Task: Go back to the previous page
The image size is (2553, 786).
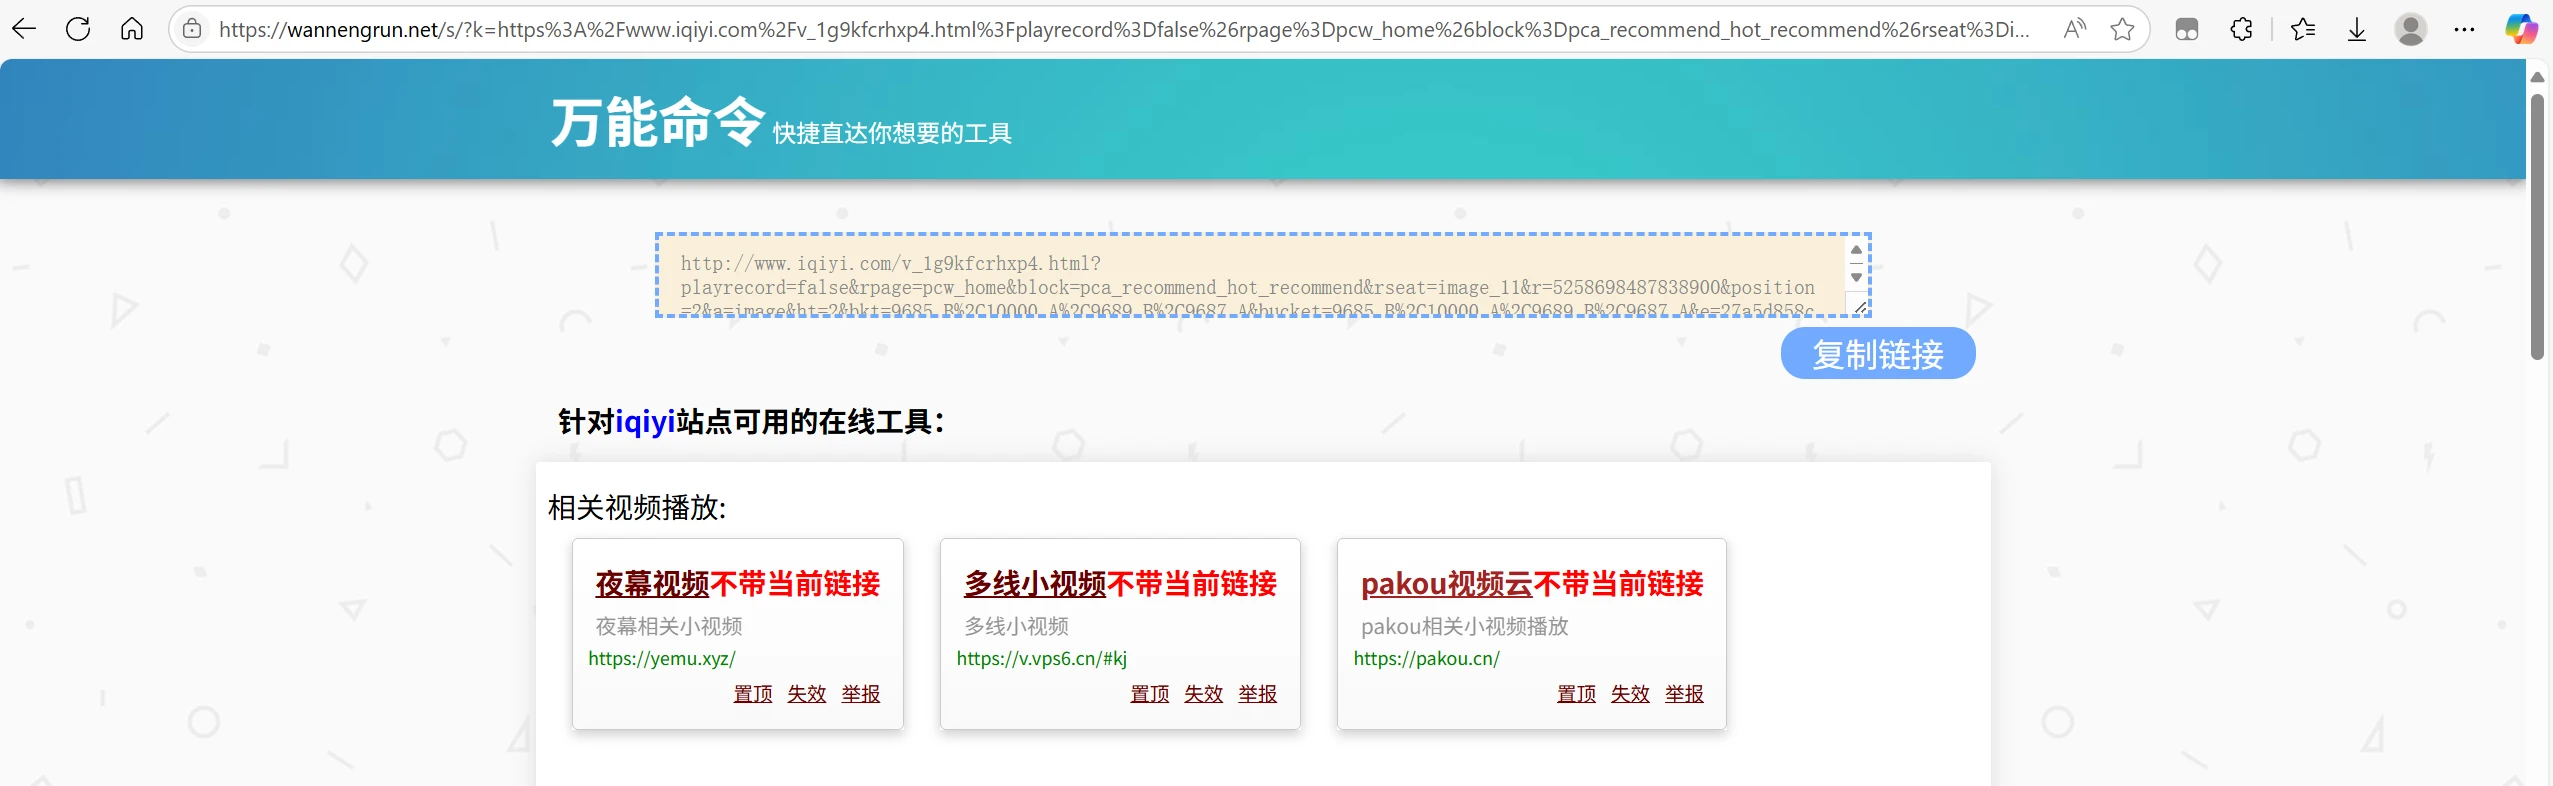Action: (24, 29)
